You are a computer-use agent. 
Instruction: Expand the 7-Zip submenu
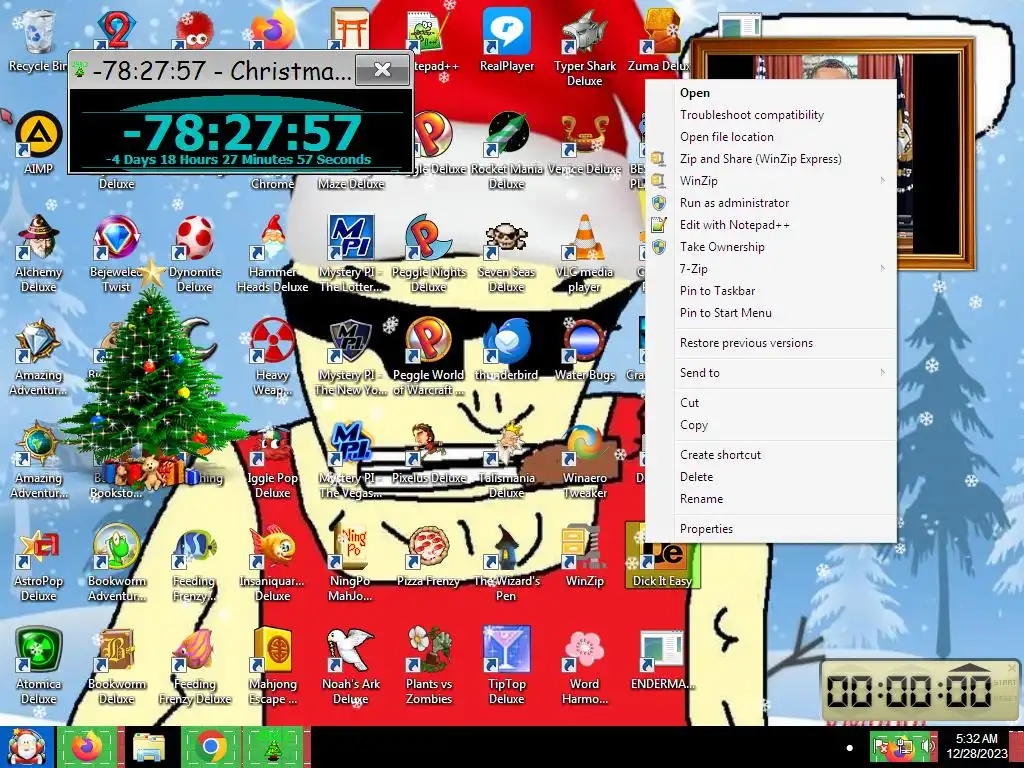771,269
